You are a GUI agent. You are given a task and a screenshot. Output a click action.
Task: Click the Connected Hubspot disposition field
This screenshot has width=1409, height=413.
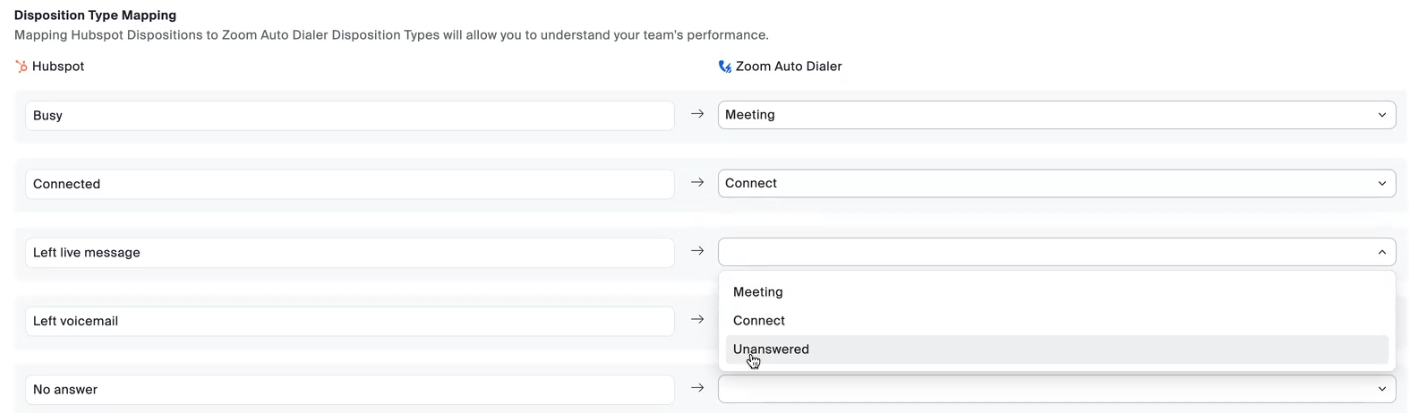(x=349, y=184)
